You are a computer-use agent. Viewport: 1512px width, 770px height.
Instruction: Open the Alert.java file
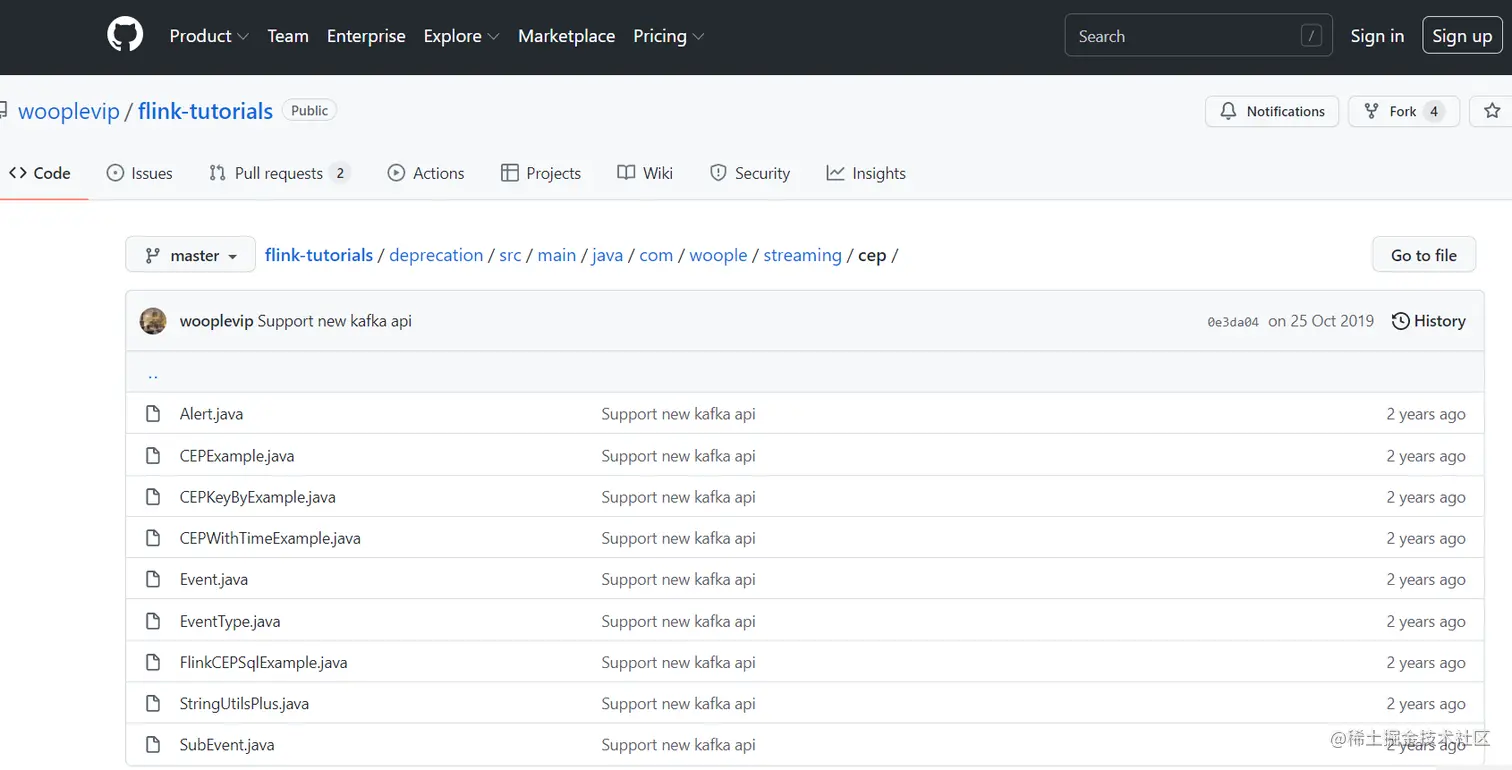pos(211,414)
